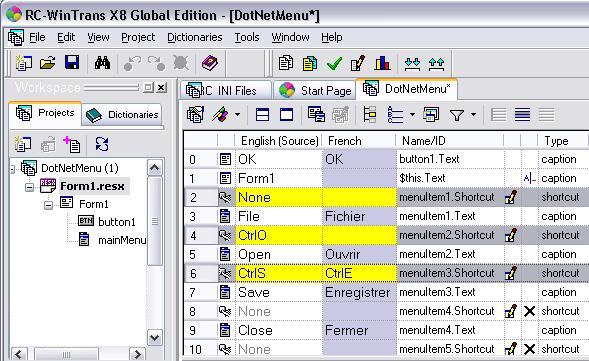589x361 pixels.
Task: Close the Workspace panel with its X
Action: [x=162, y=88]
